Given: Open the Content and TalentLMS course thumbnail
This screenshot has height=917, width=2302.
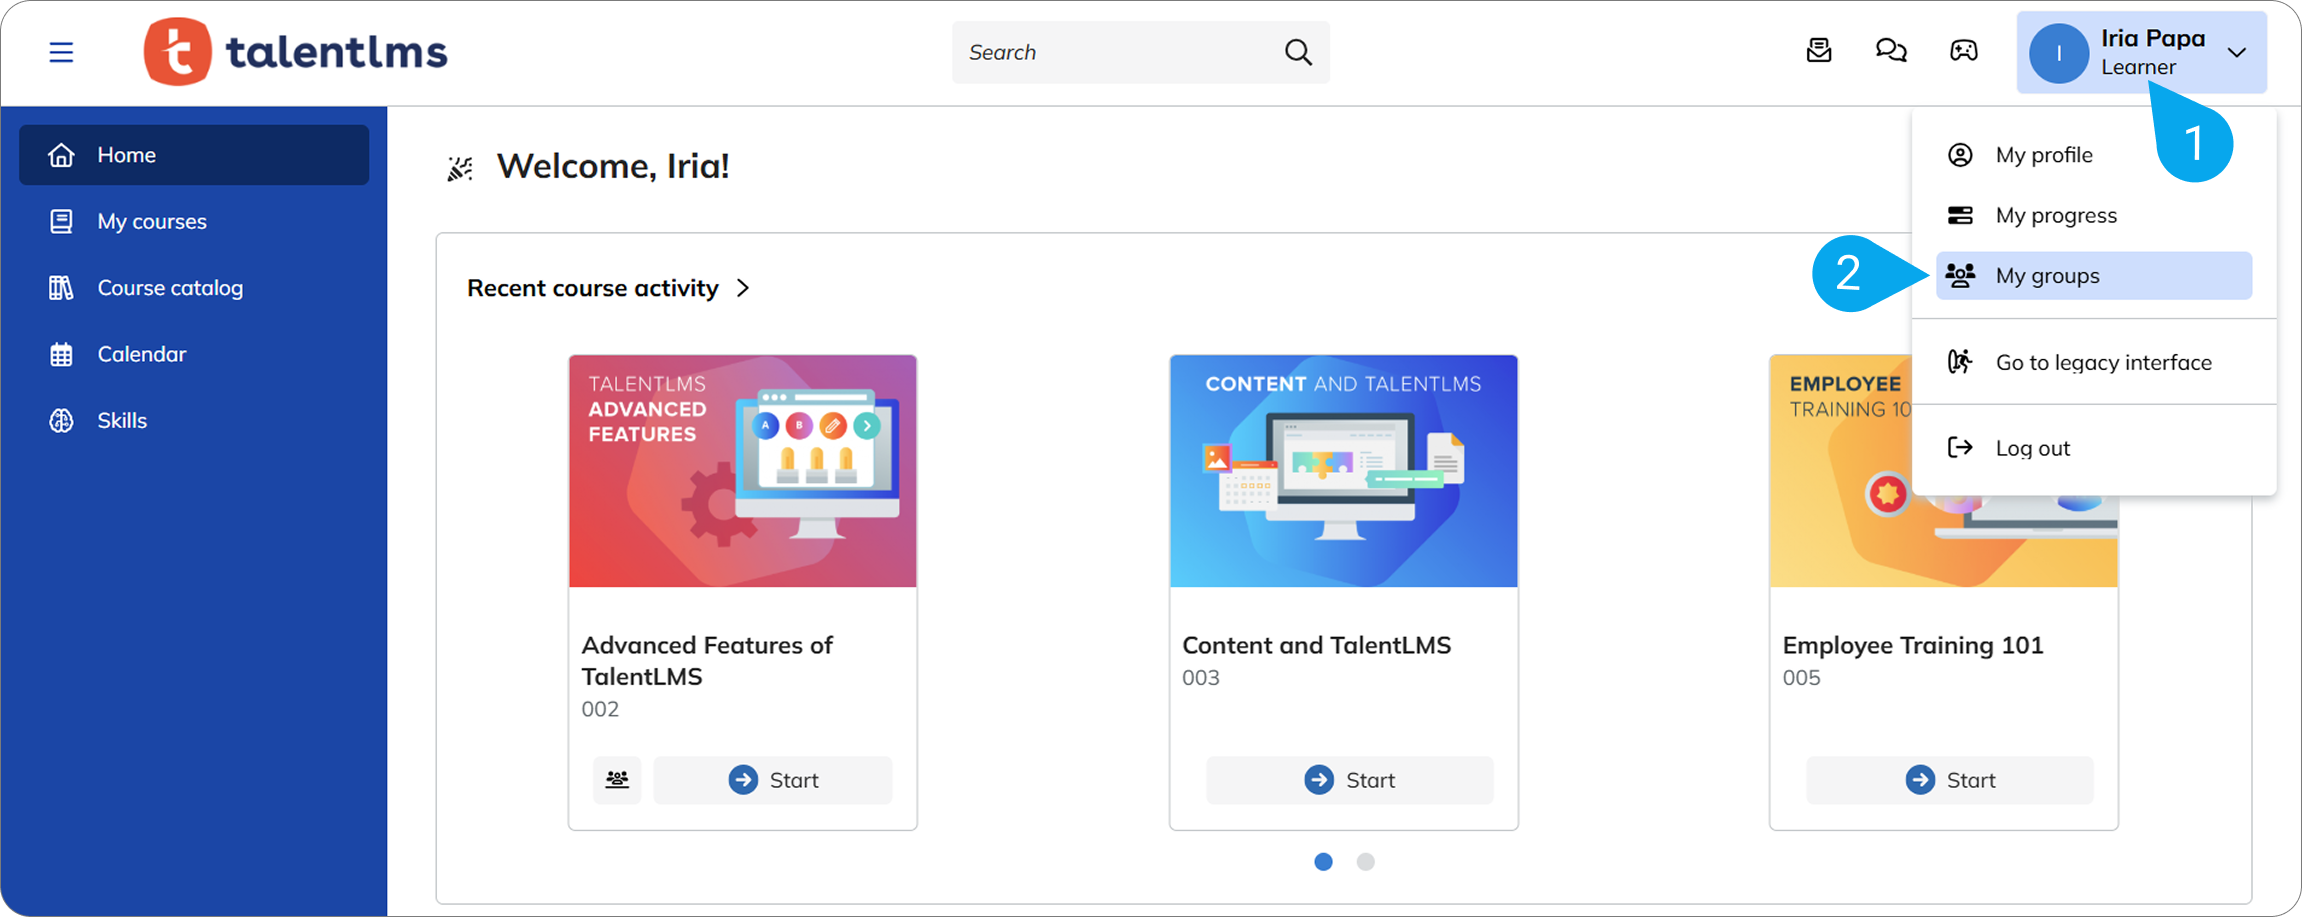Looking at the screenshot, I should point(1343,471).
